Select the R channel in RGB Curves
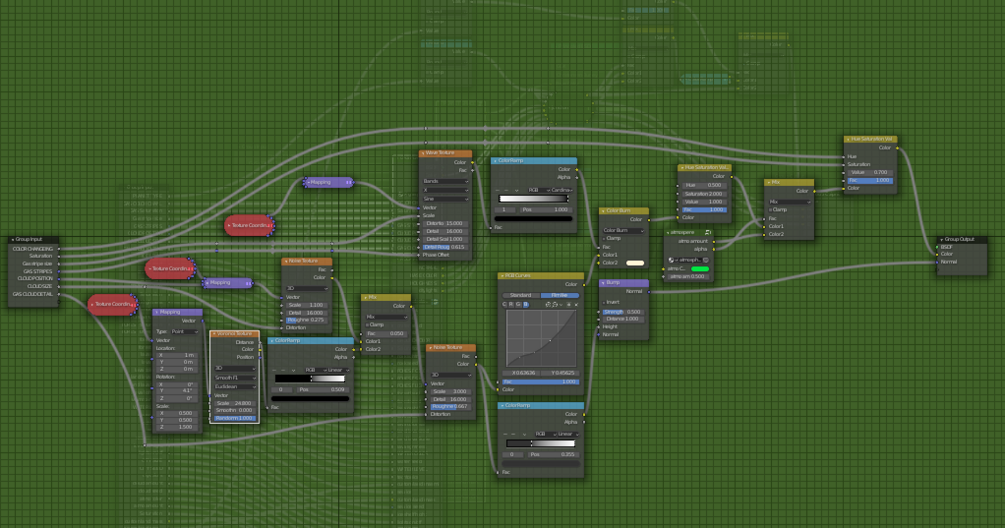1005x528 pixels. (511, 304)
